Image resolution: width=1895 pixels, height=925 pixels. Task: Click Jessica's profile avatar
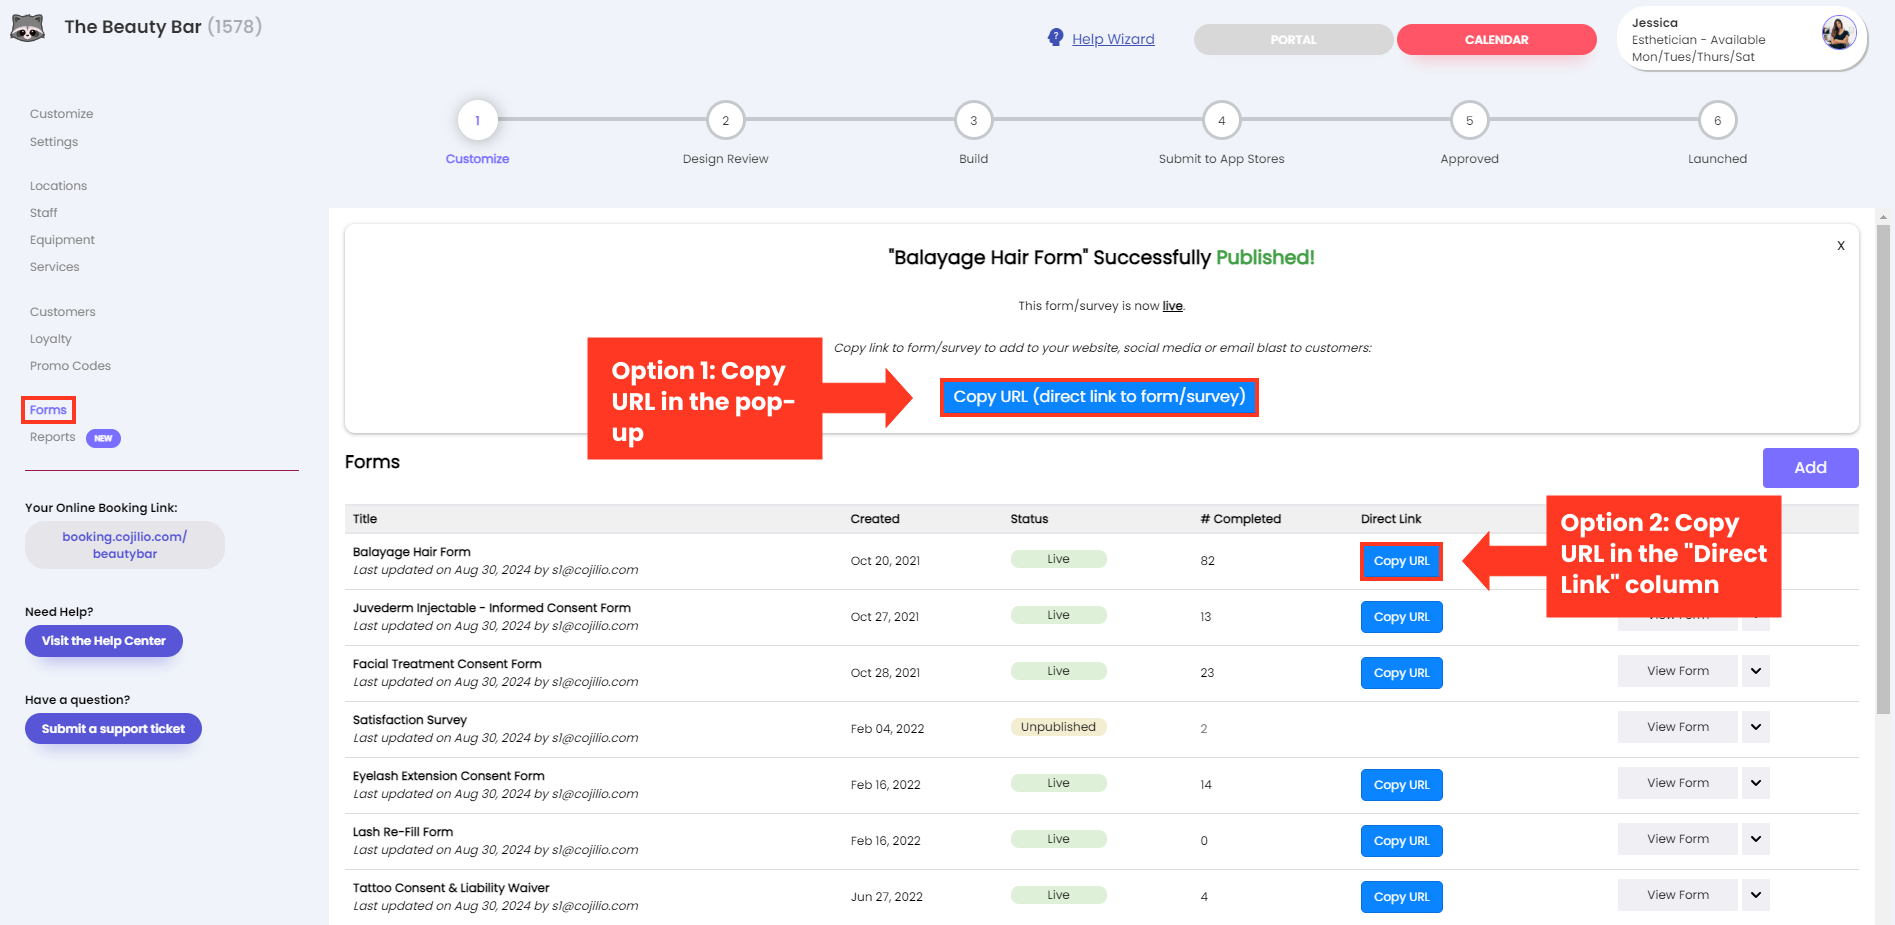coord(1838,33)
